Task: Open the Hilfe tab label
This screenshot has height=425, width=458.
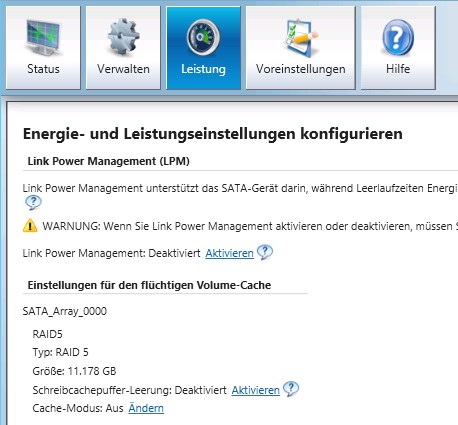Action: pyautogui.click(x=398, y=69)
